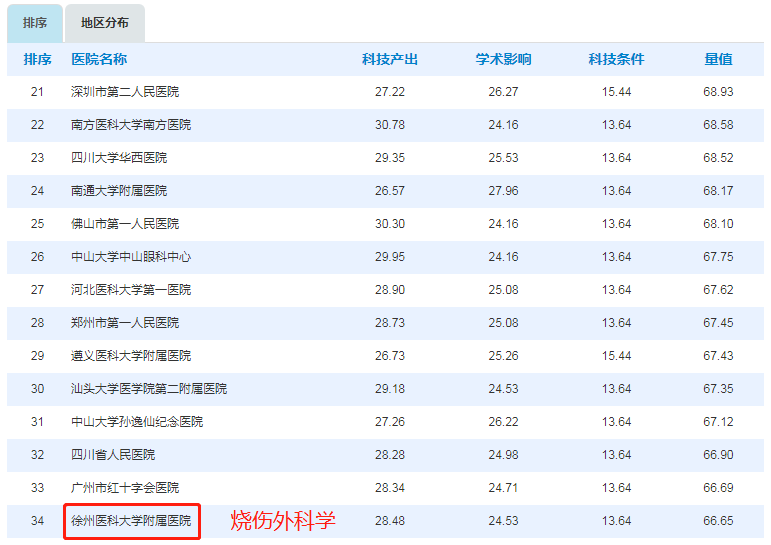This screenshot has width=771, height=545.
Task: Select hospital 汕头大学医学院第二附属医院
Action: tap(149, 389)
